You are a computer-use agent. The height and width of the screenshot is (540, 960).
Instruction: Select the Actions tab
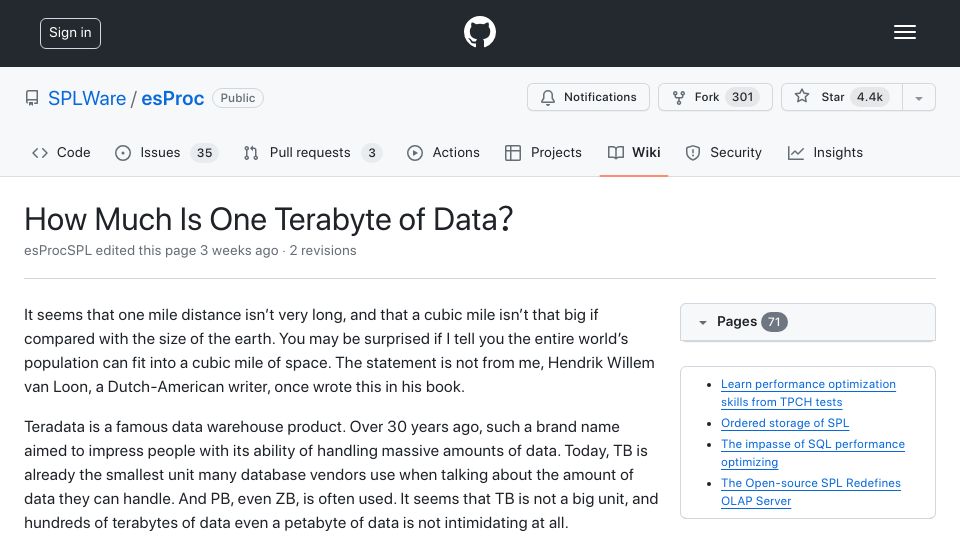443,152
